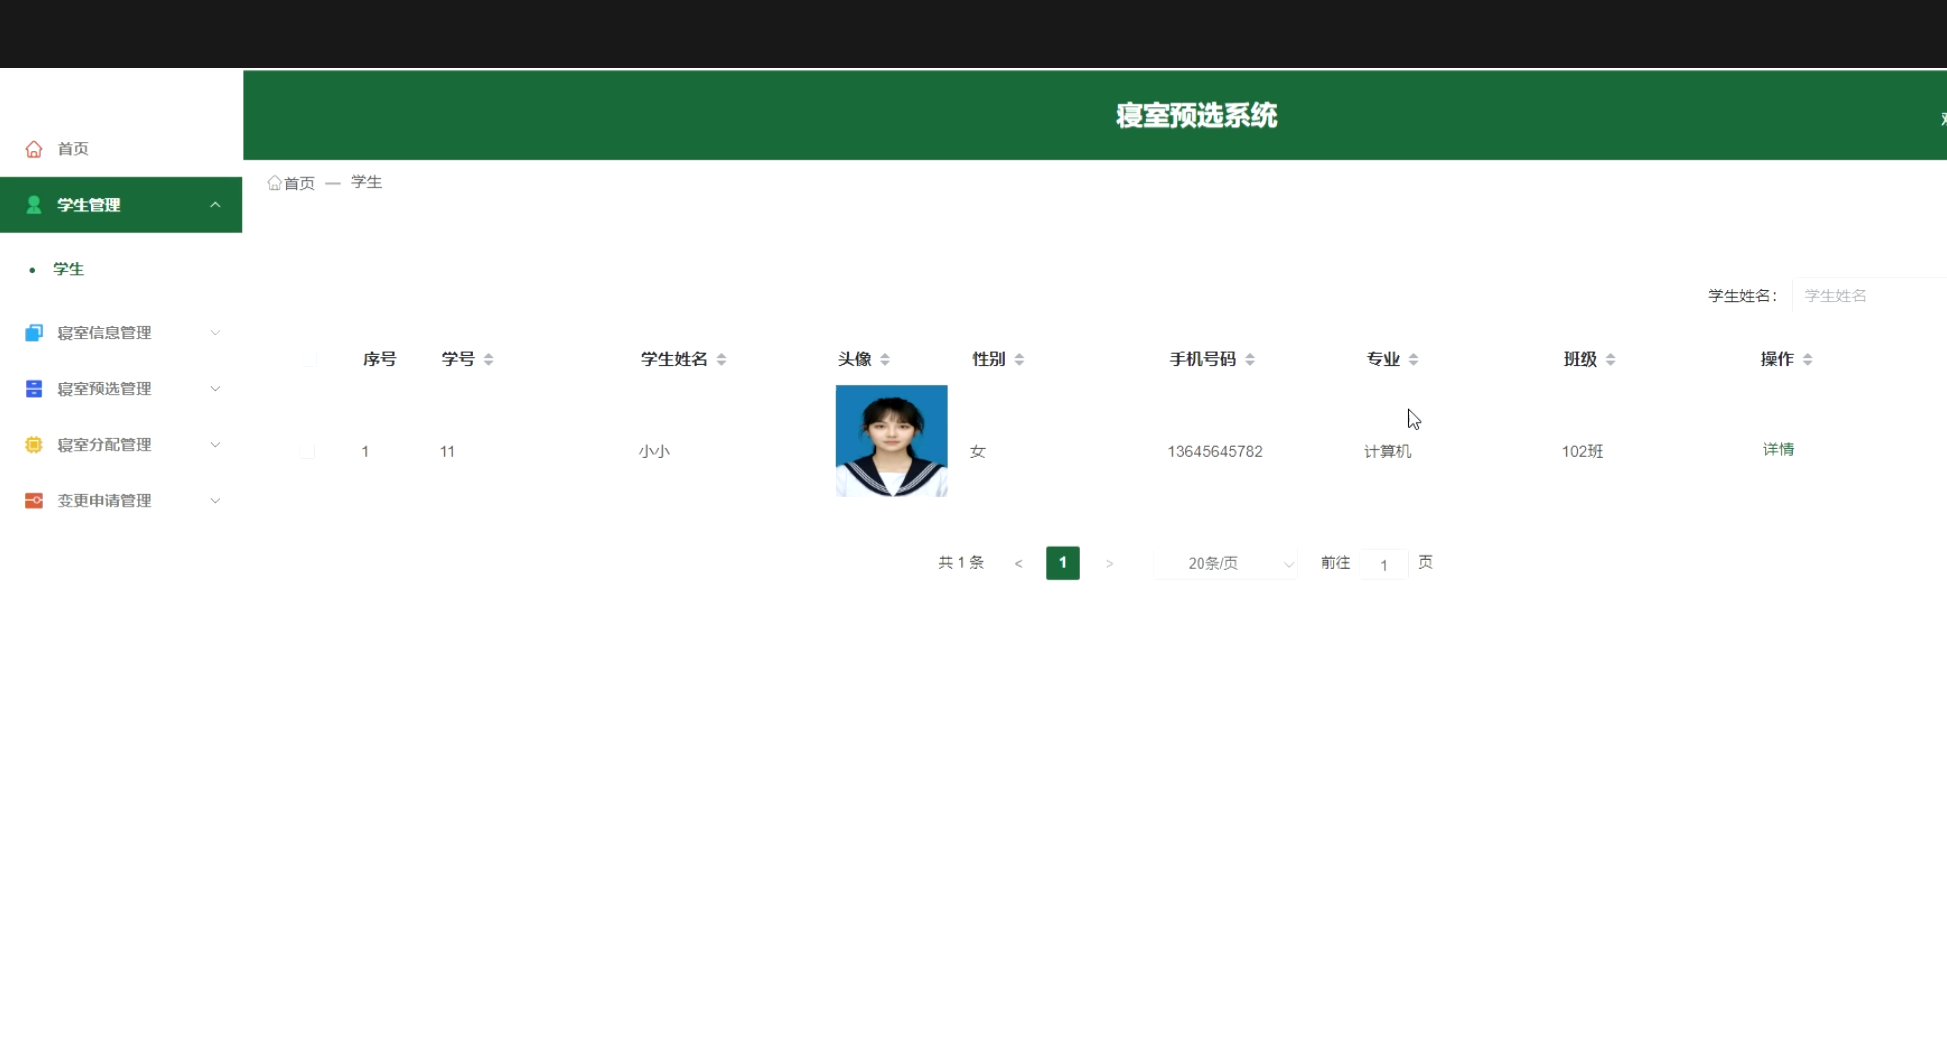The width and height of the screenshot is (1947, 1056).
Task: Click 首页 in the breadcrumb
Action: point(298,183)
